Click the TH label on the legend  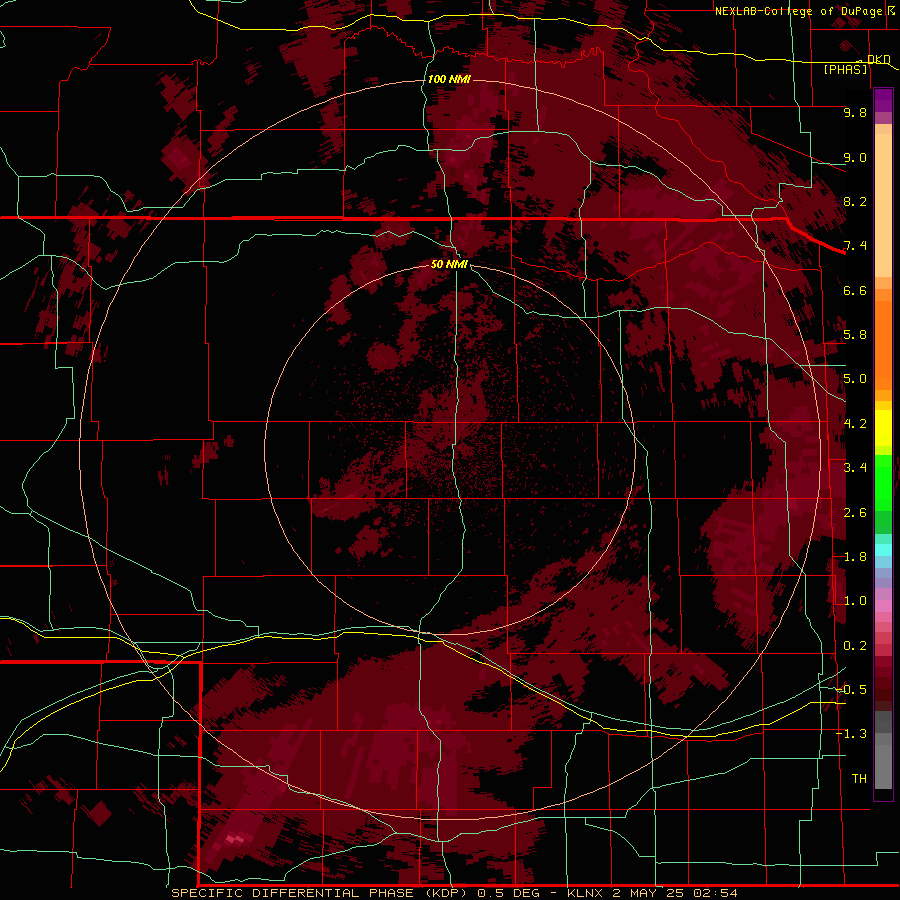tap(859, 779)
